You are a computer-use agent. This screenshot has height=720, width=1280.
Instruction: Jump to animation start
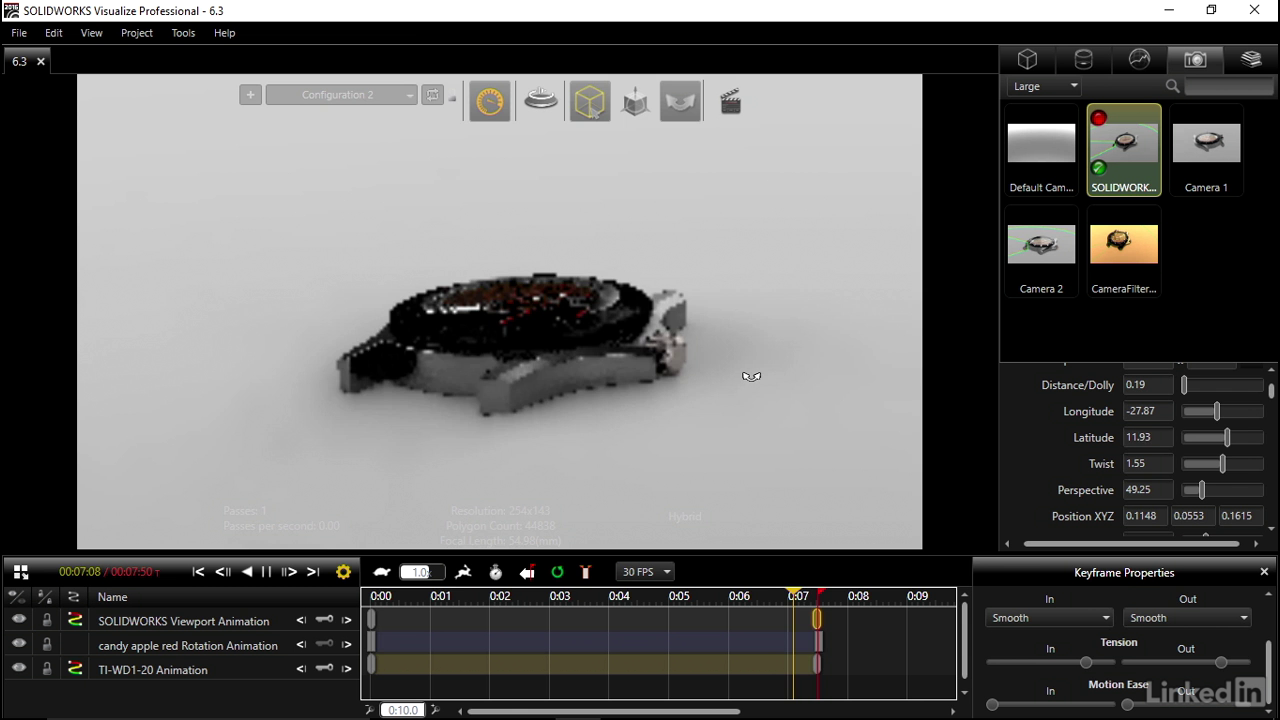pyautogui.click(x=198, y=572)
